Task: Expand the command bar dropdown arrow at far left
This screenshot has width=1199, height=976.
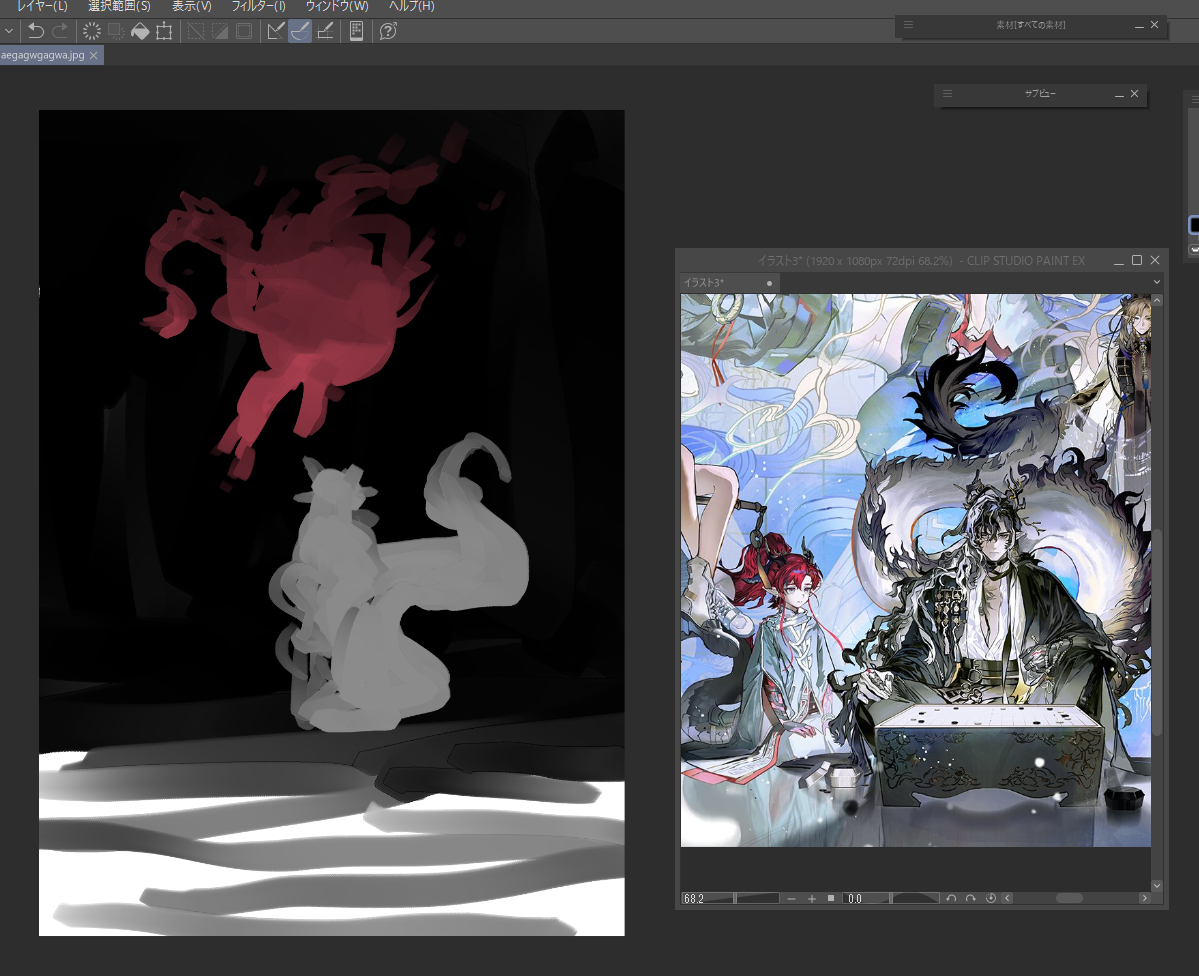Action: click(9, 31)
